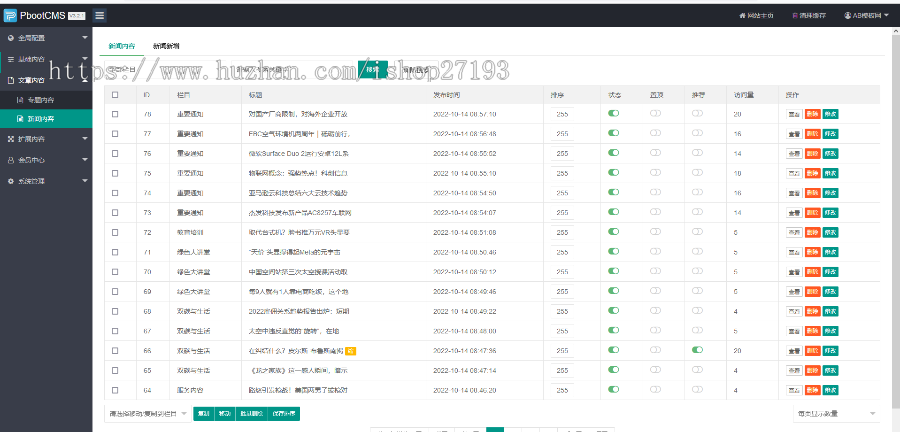Click the white view button for ID 72
900x432 pixels.
(x=794, y=232)
